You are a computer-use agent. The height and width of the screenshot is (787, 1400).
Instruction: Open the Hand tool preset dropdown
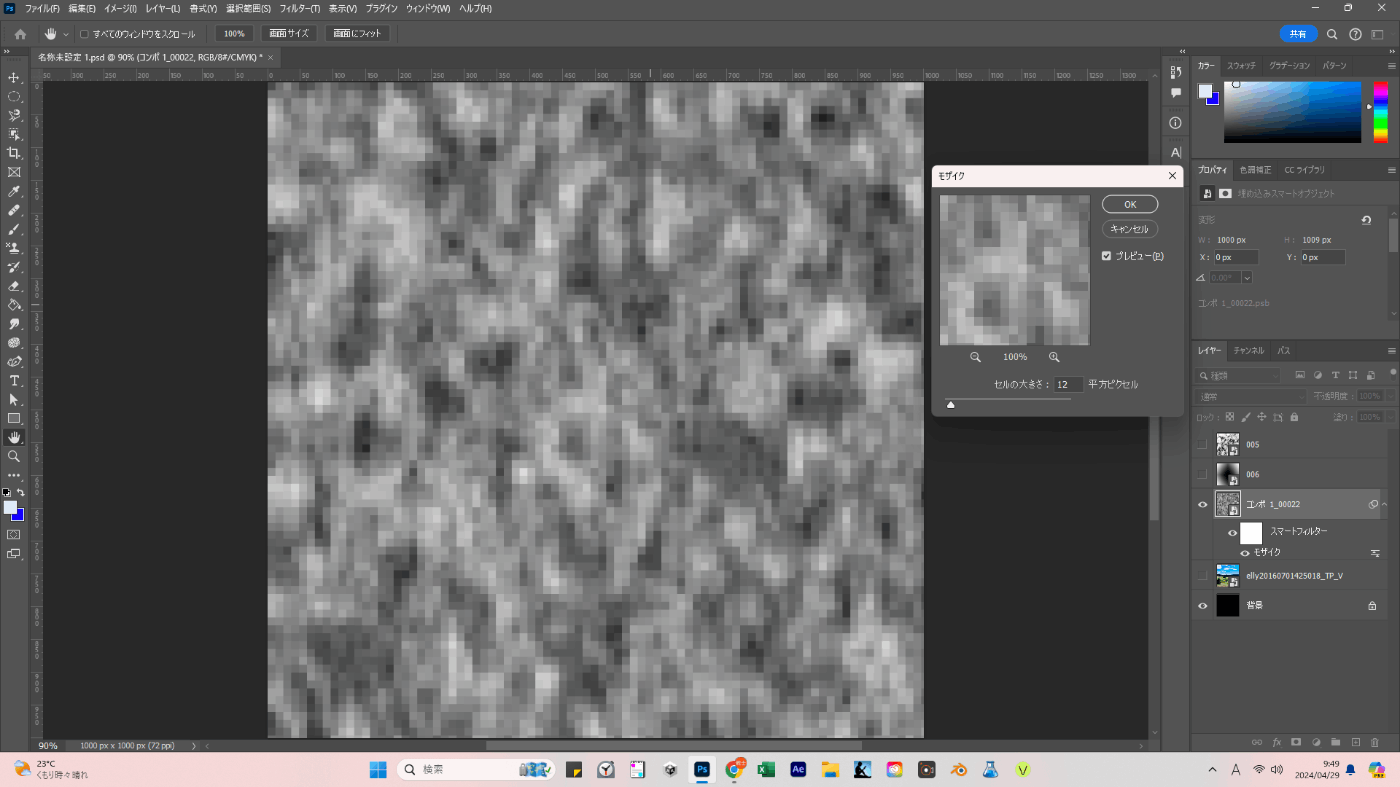pos(66,34)
